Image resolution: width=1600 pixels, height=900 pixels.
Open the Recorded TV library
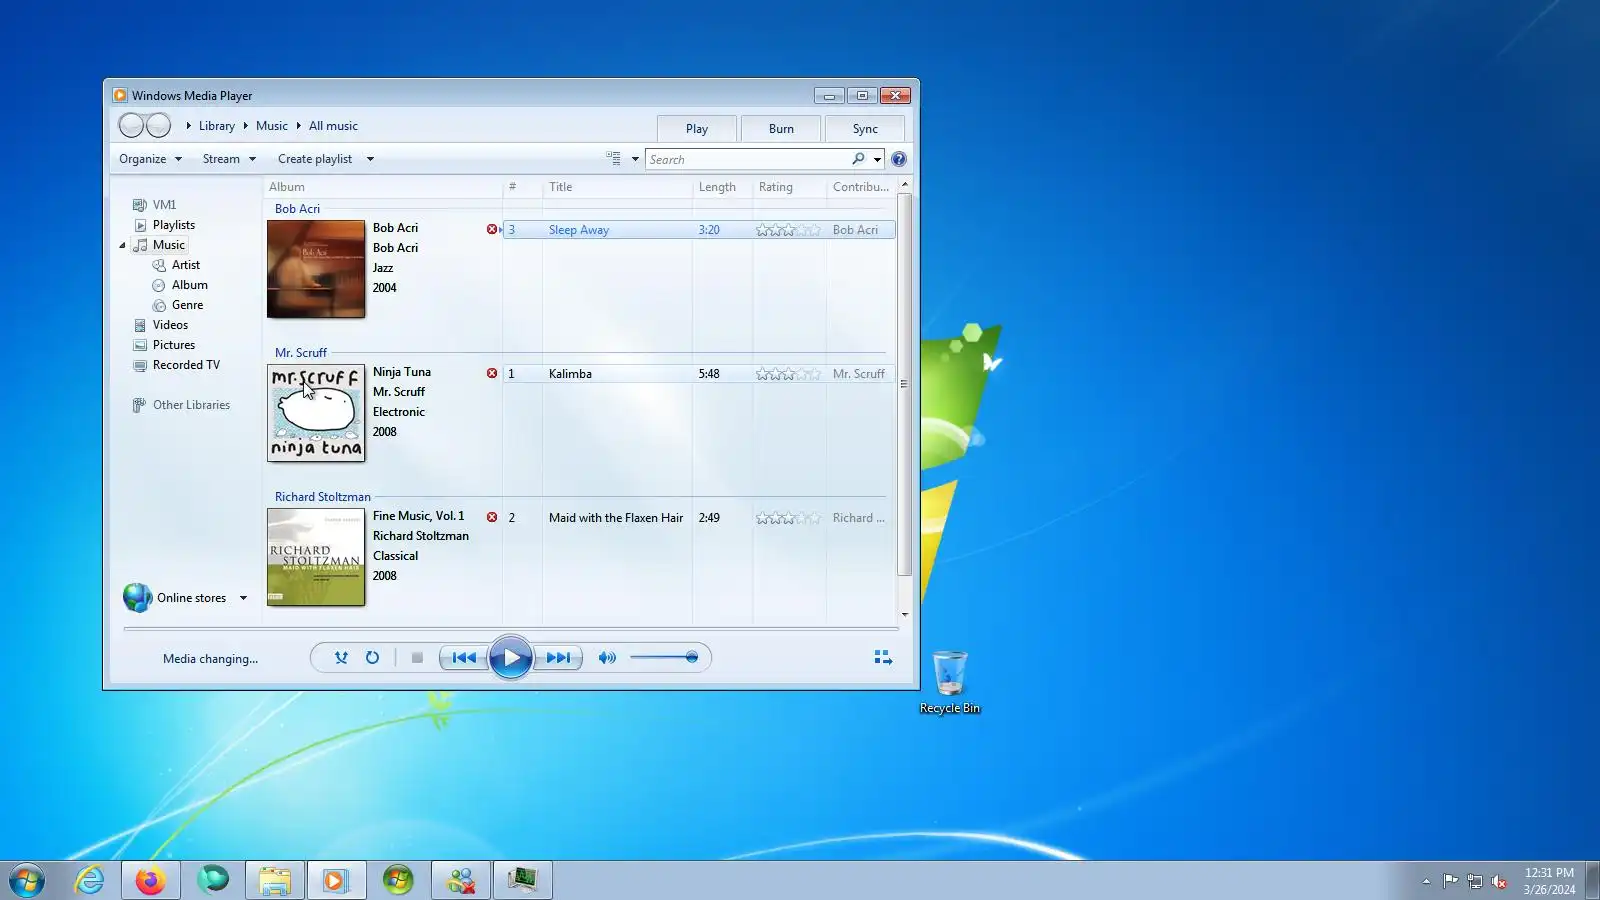pos(186,365)
